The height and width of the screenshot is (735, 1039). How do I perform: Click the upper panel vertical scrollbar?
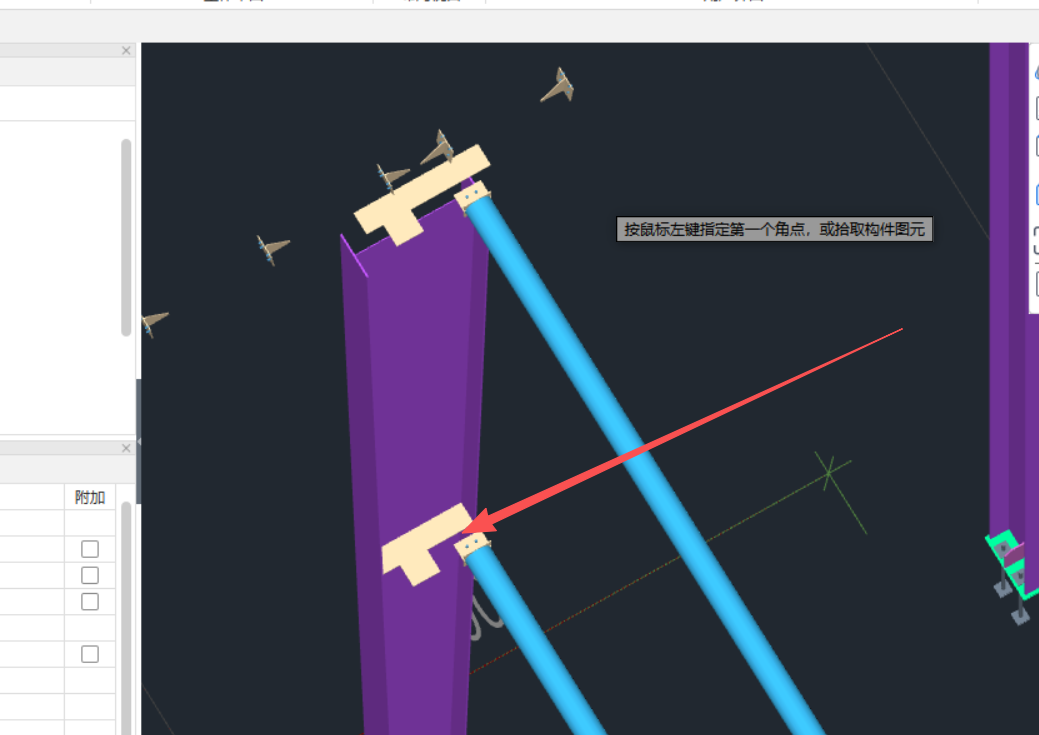click(x=126, y=237)
